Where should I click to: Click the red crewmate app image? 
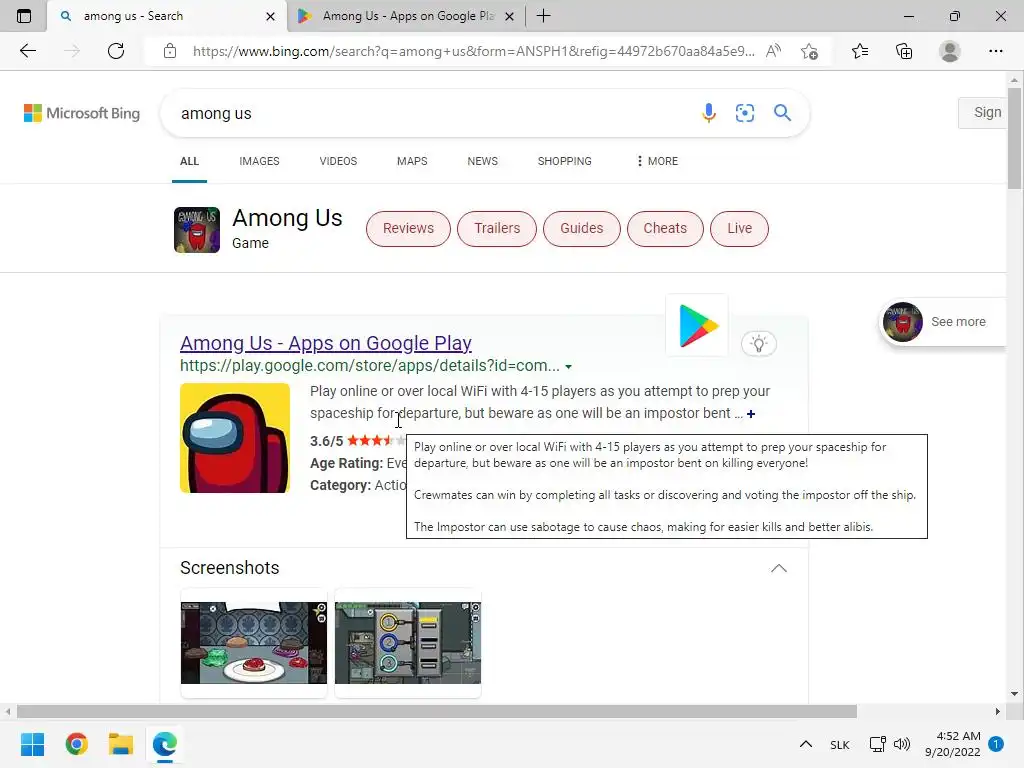235,438
